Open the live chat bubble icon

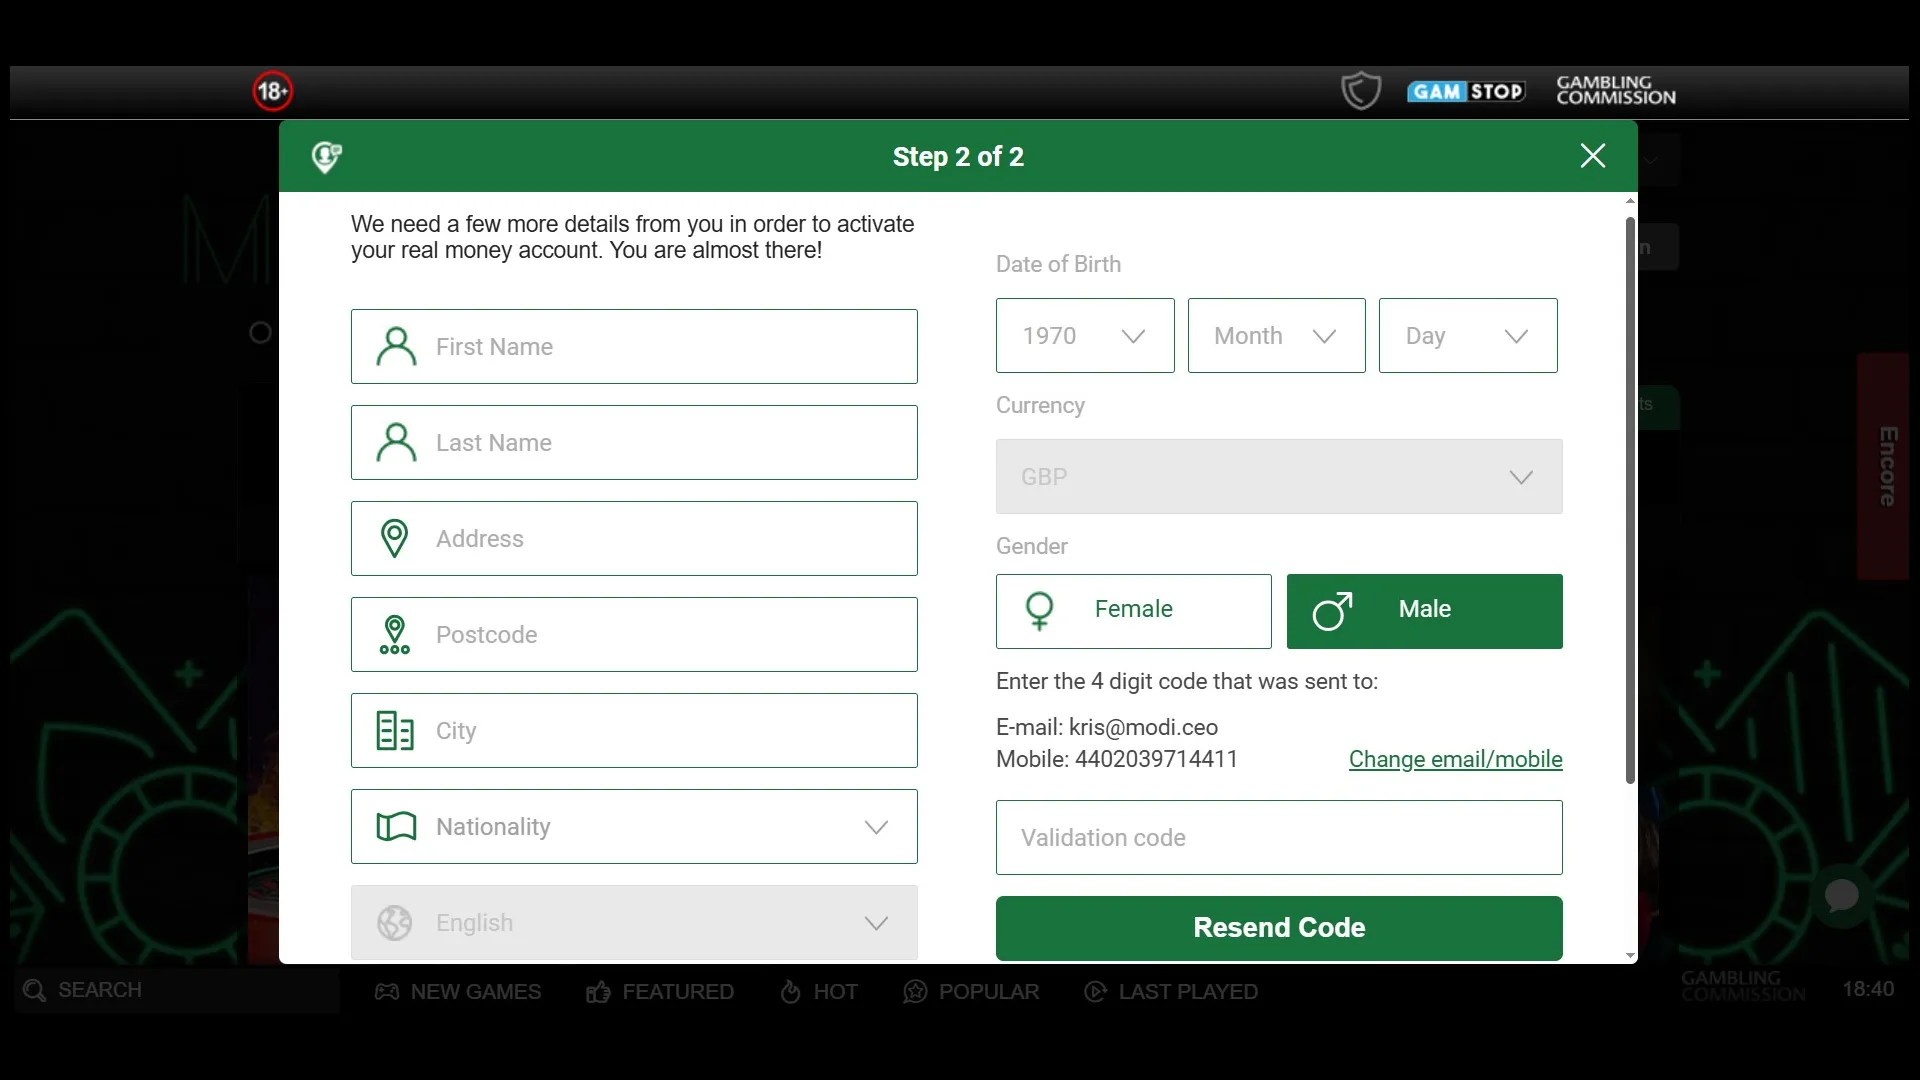(x=1842, y=896)
